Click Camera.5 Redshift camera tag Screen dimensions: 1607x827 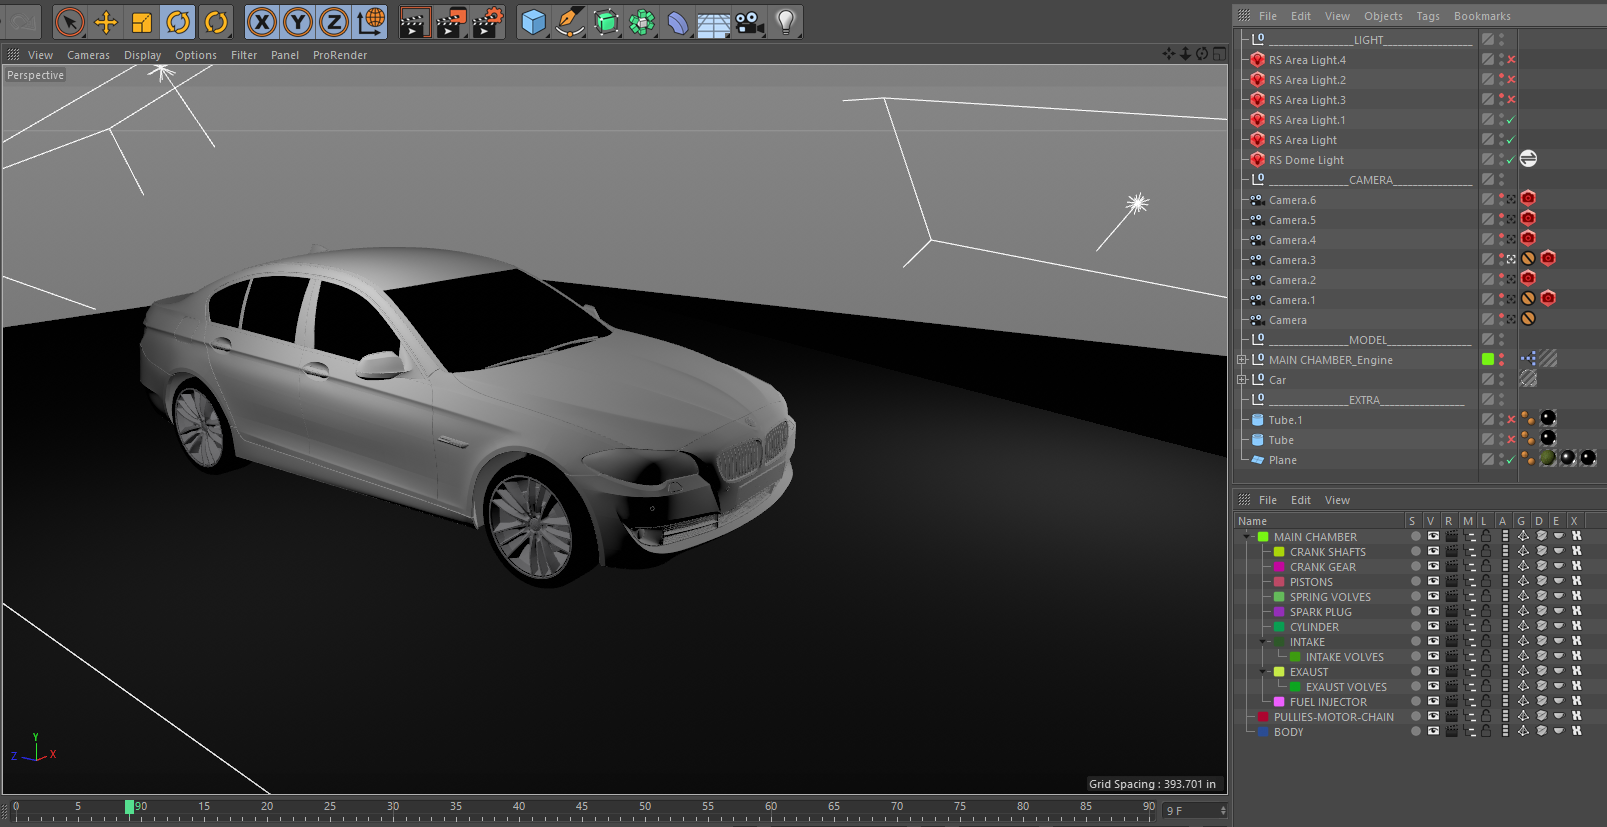(1528, 219)
